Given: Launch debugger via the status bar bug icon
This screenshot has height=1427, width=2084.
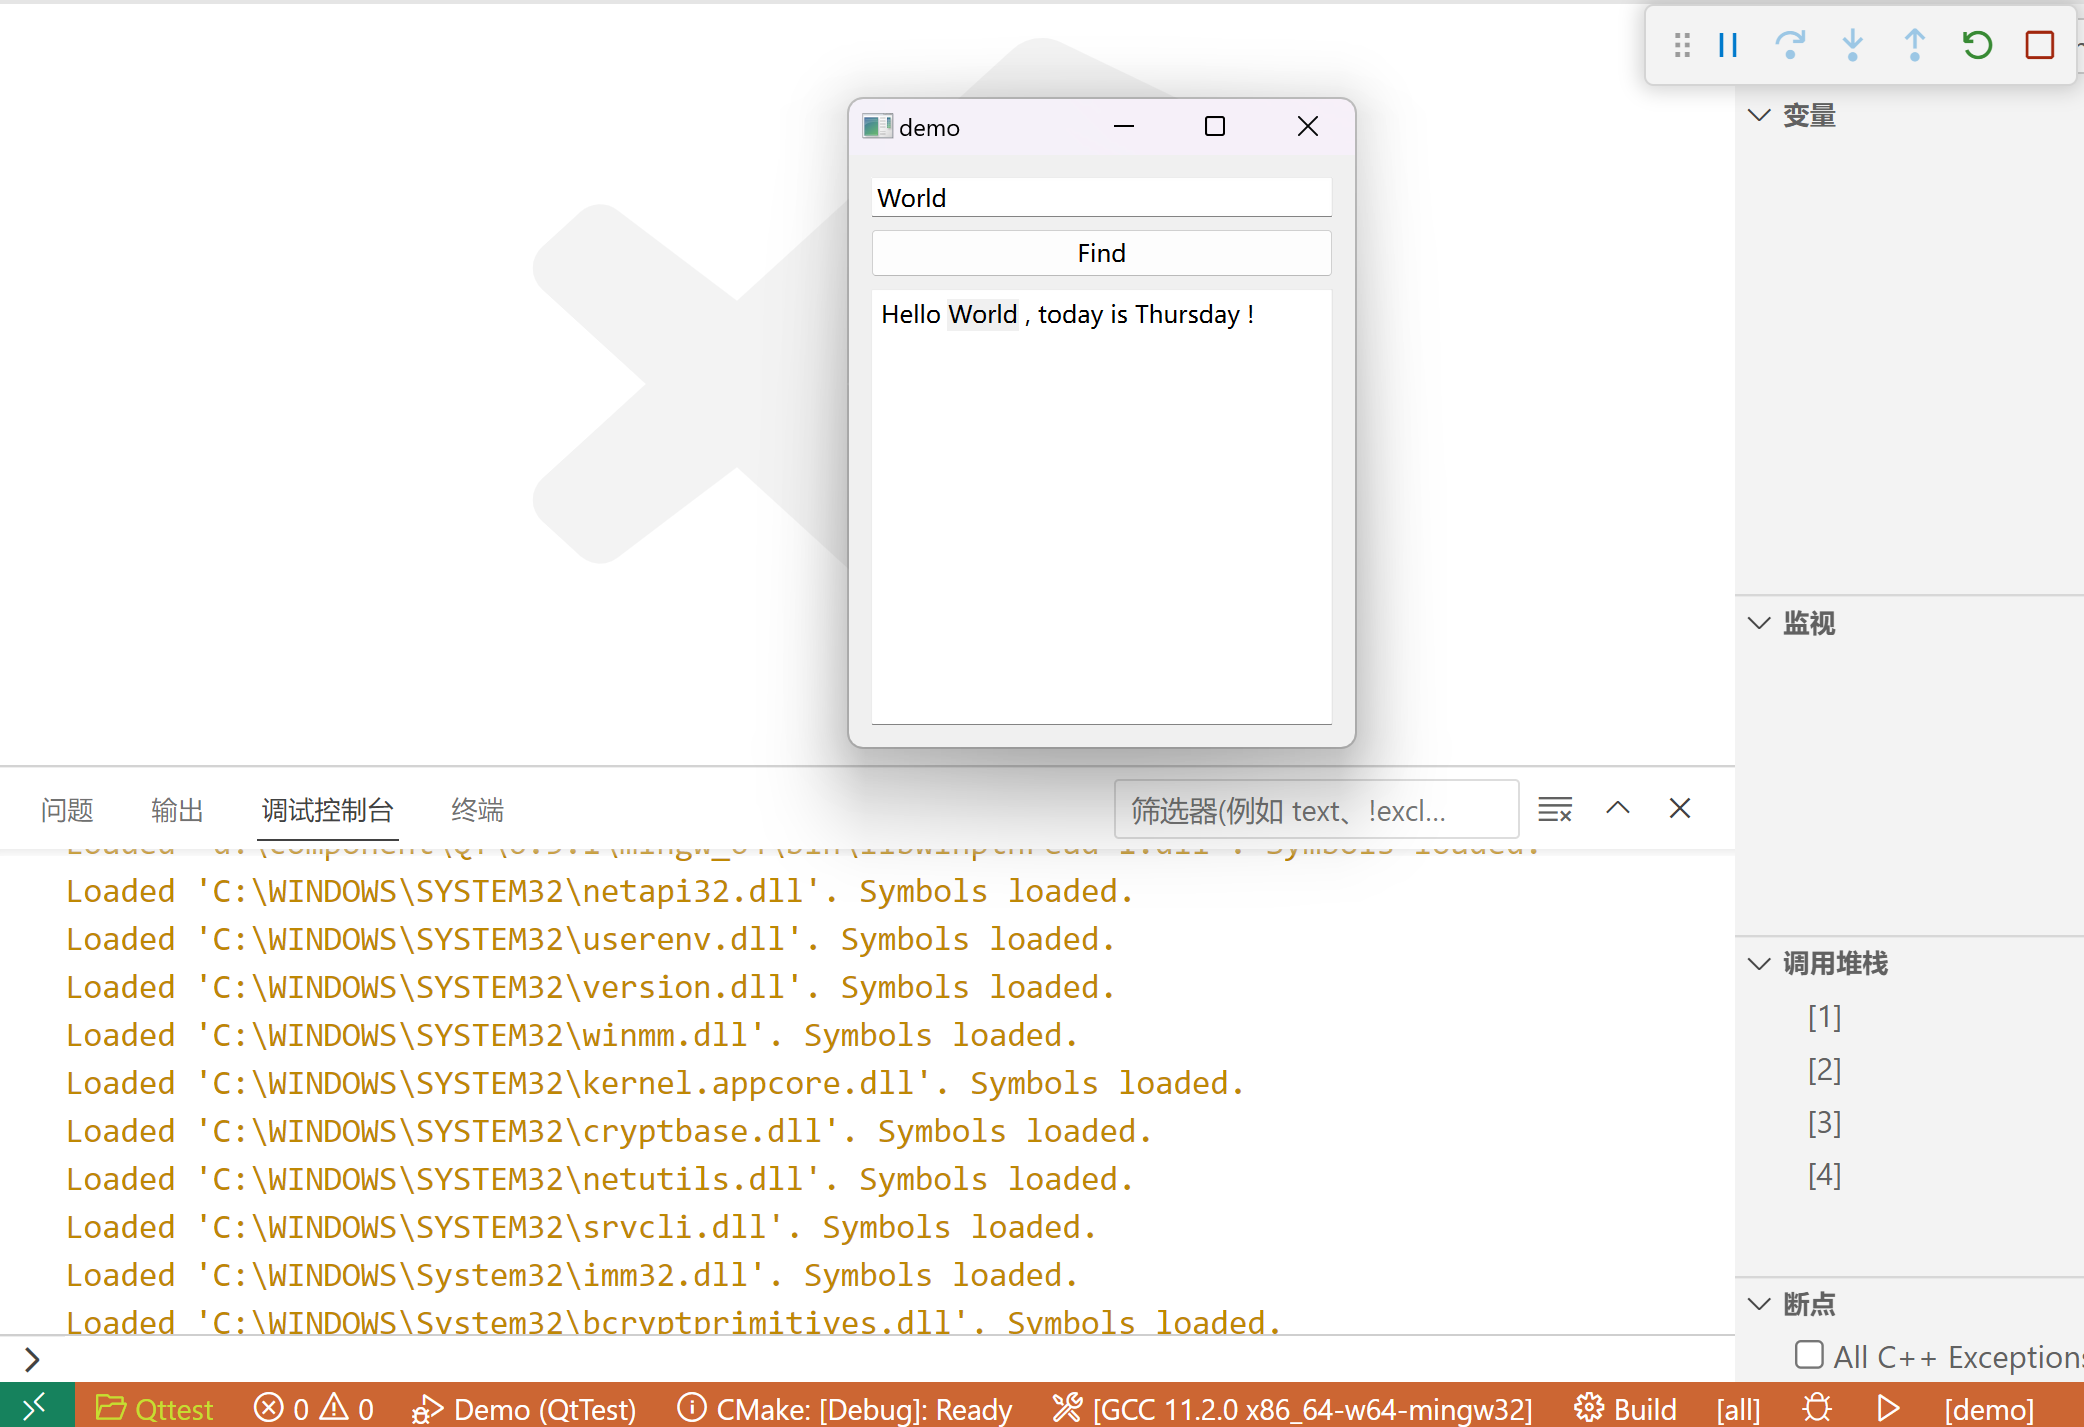Looking at the screenshot, I should [x=1817, y=1407].
